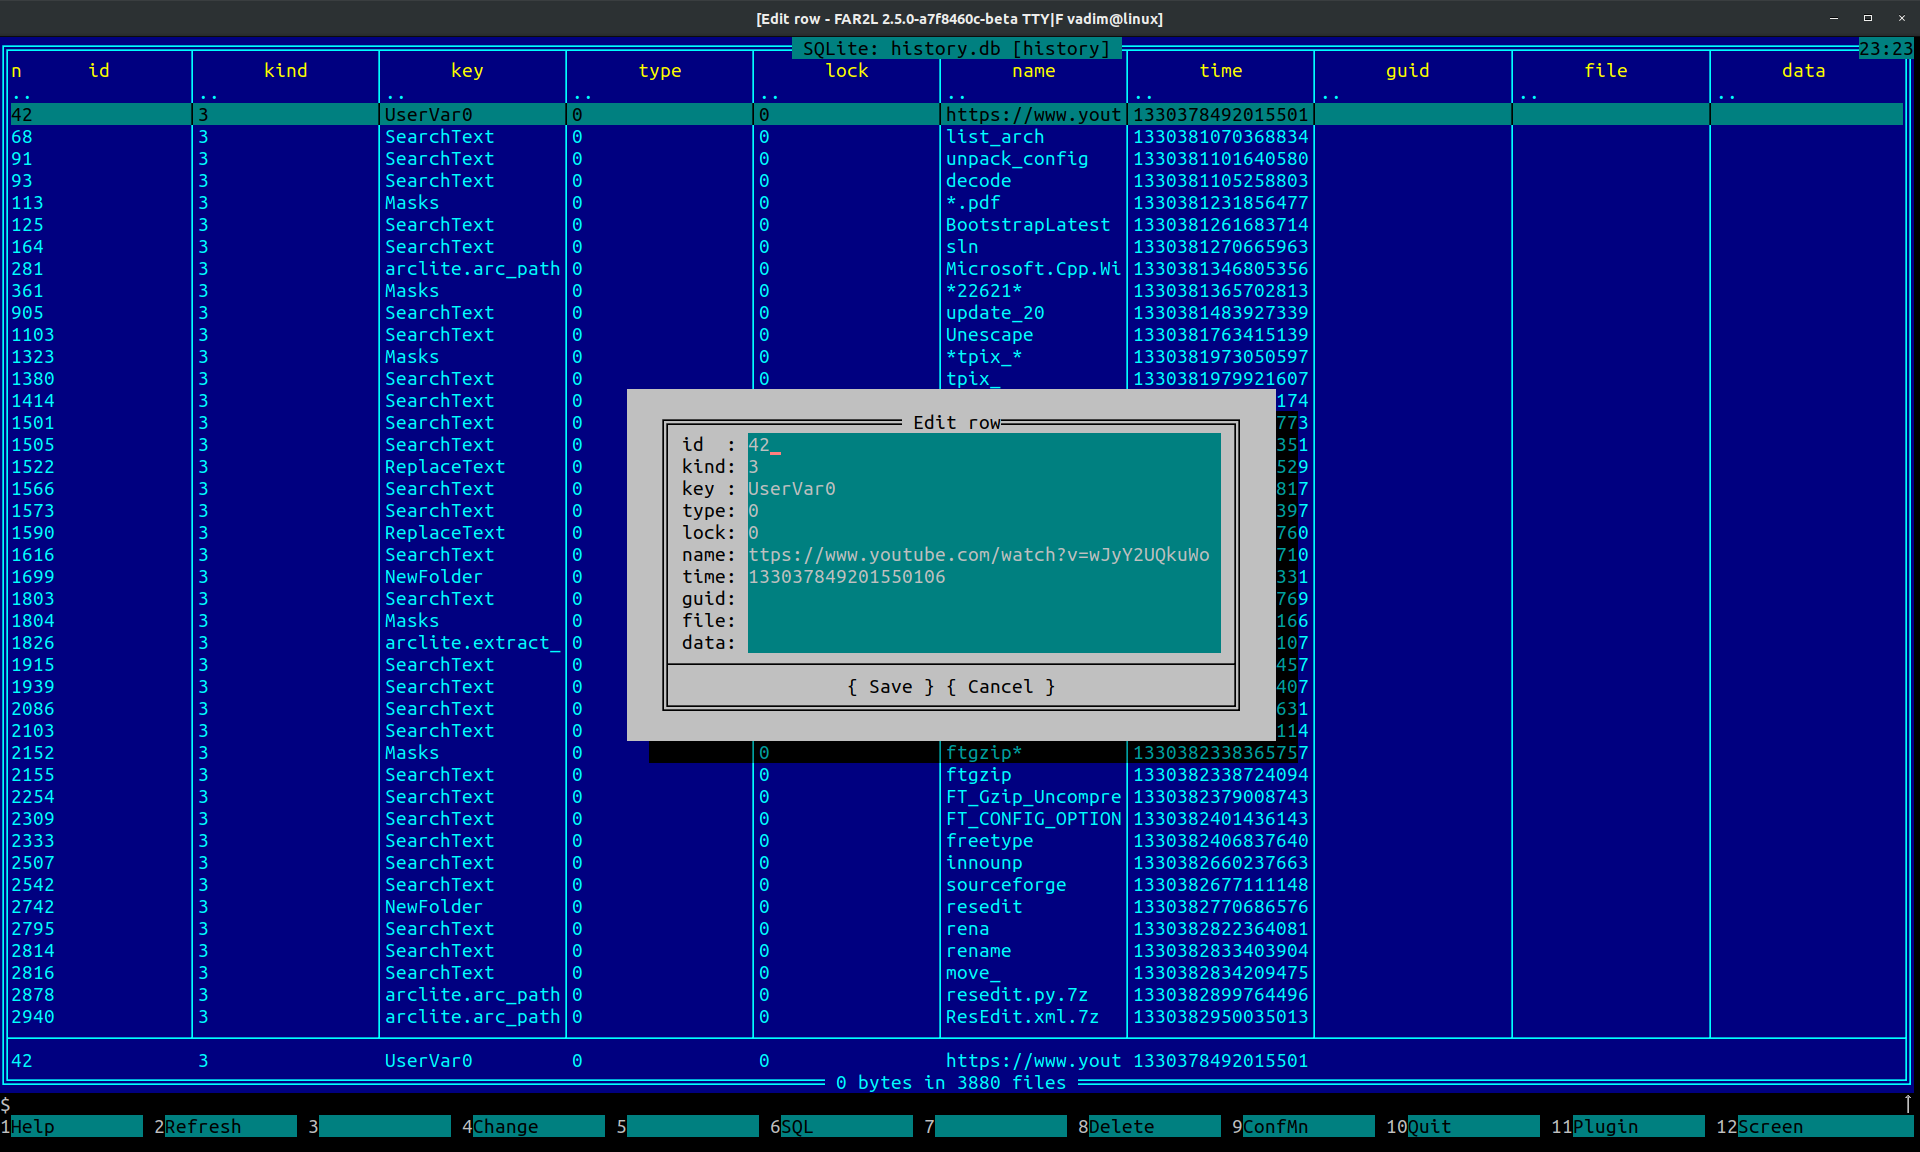Select row 2940 with ResEdit.xml.7z
The width and height of the screenshot is (1920, 1152).
[x=1021, y=1017]
